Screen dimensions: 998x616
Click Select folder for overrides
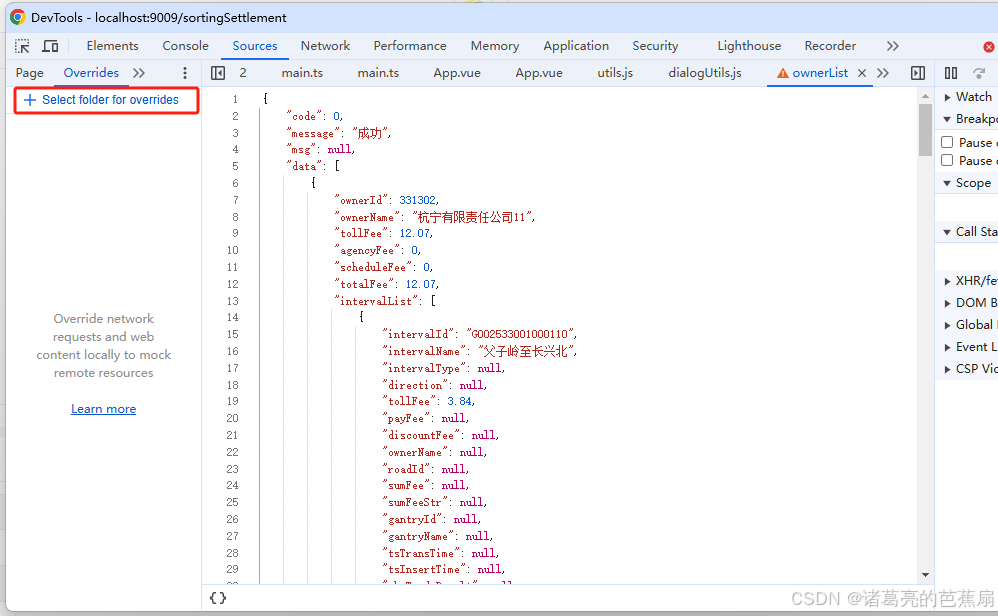106,100
